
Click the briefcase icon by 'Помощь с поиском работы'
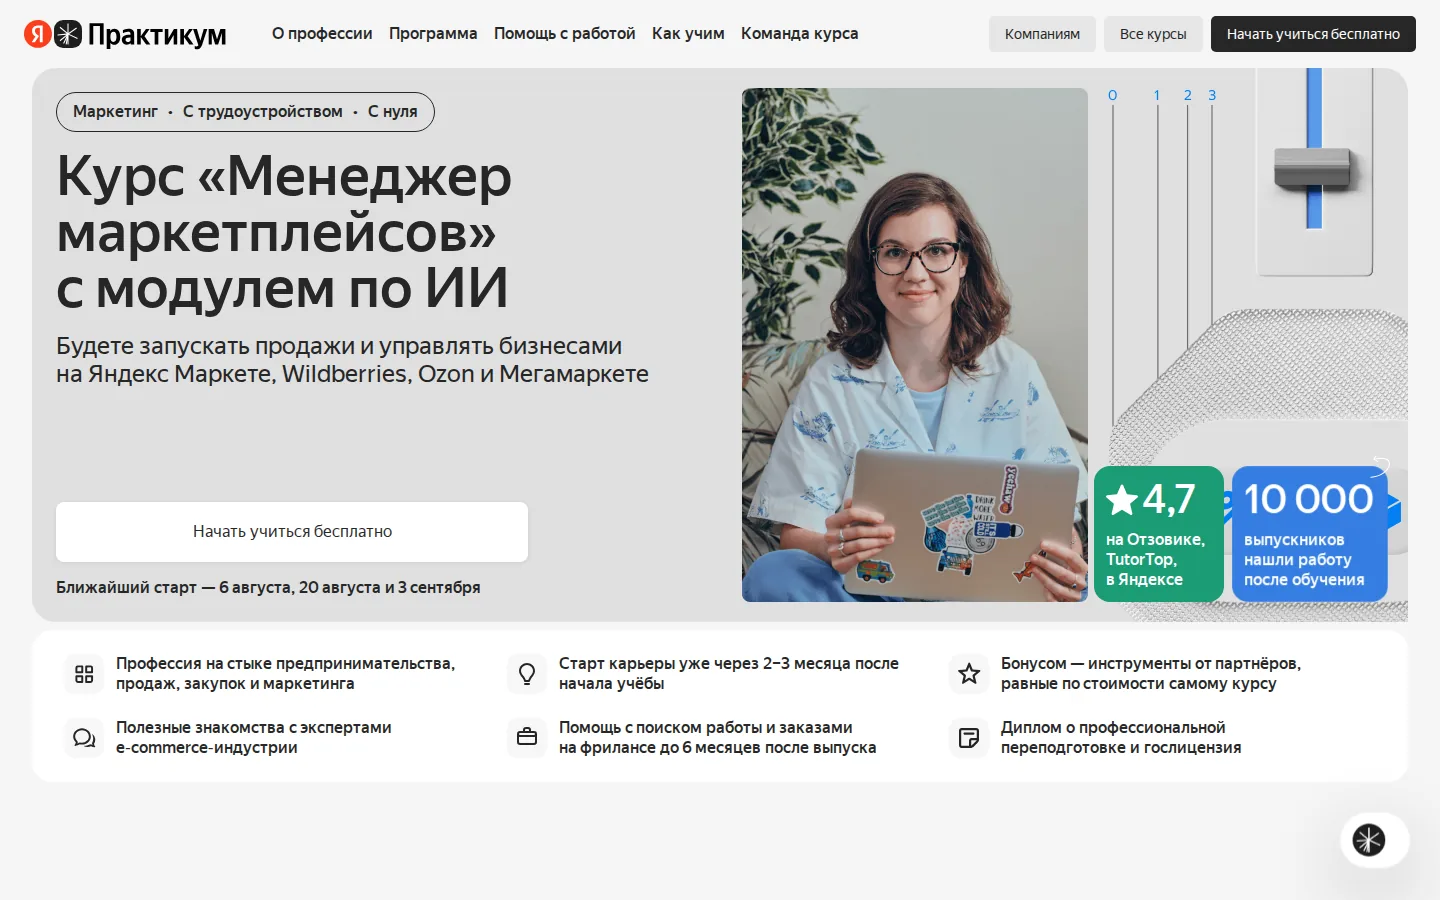(x=527, y=738)
